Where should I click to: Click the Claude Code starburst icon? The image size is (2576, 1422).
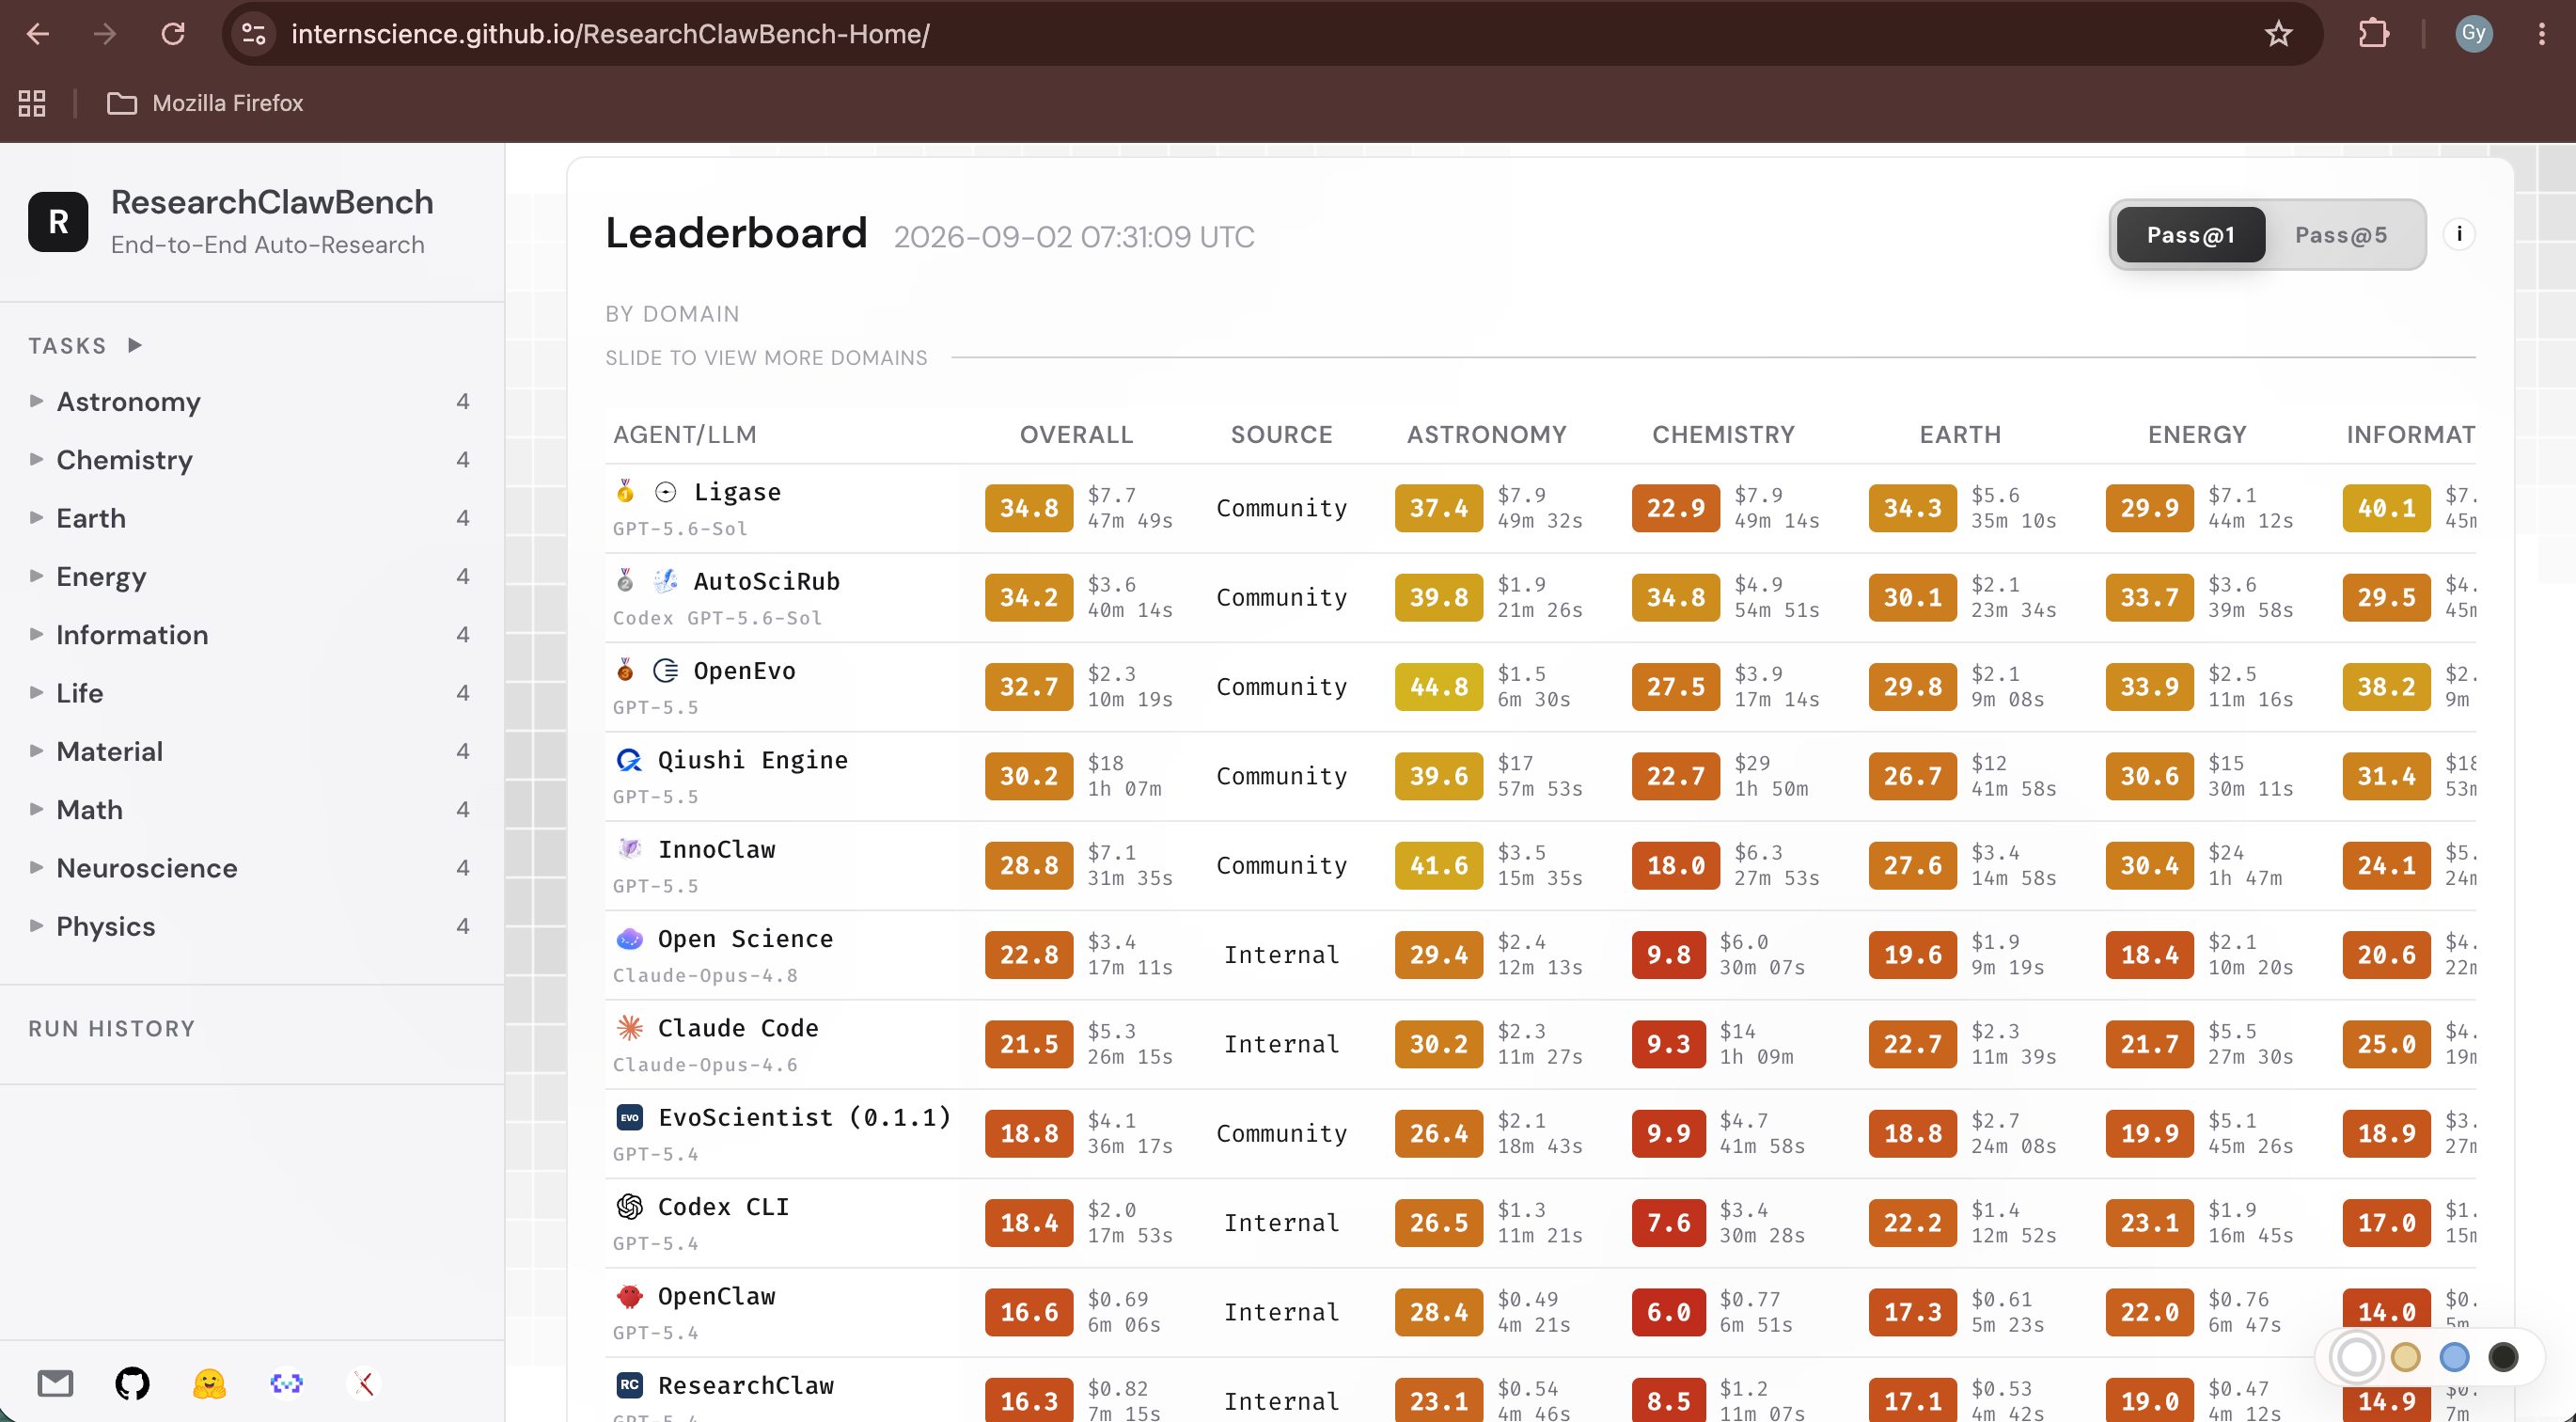(629, 1027)
